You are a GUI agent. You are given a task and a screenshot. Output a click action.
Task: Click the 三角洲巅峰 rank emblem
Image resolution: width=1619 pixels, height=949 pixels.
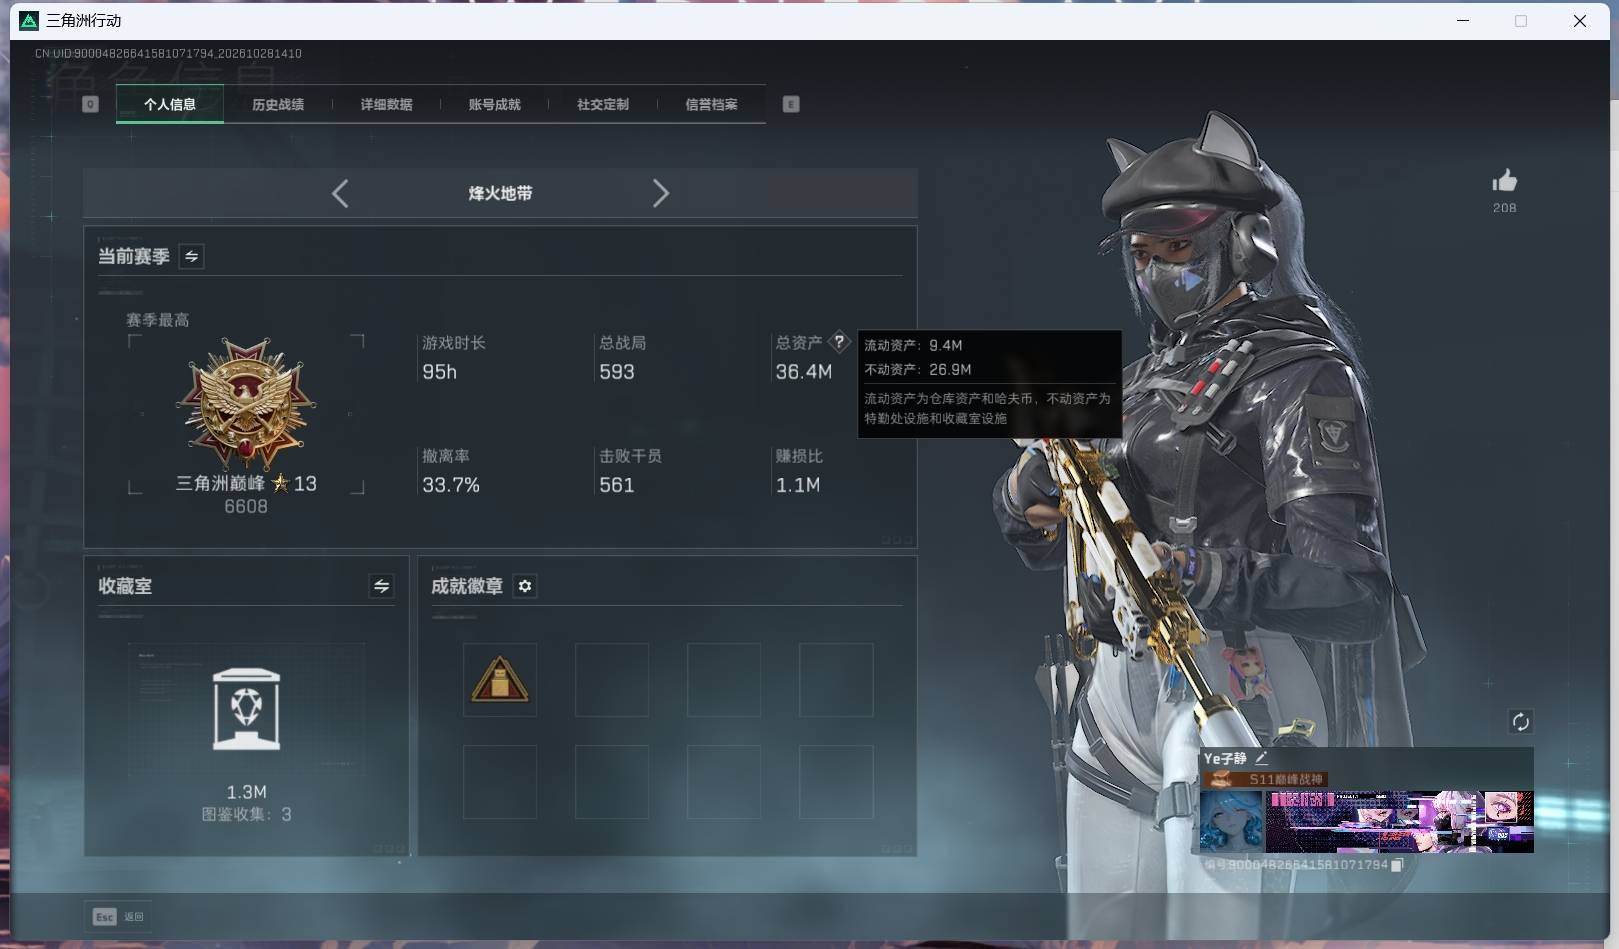click(x=246, y=404)
